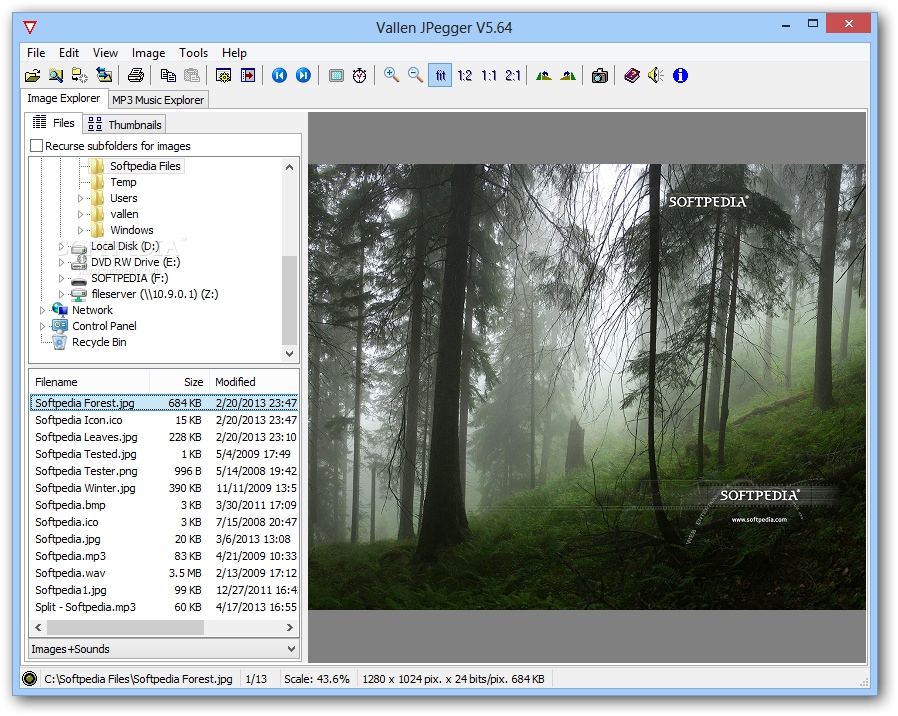Click the zoom in magnifier icon
The width and height of the screenshot is (898, 716).
coord(392,76)
